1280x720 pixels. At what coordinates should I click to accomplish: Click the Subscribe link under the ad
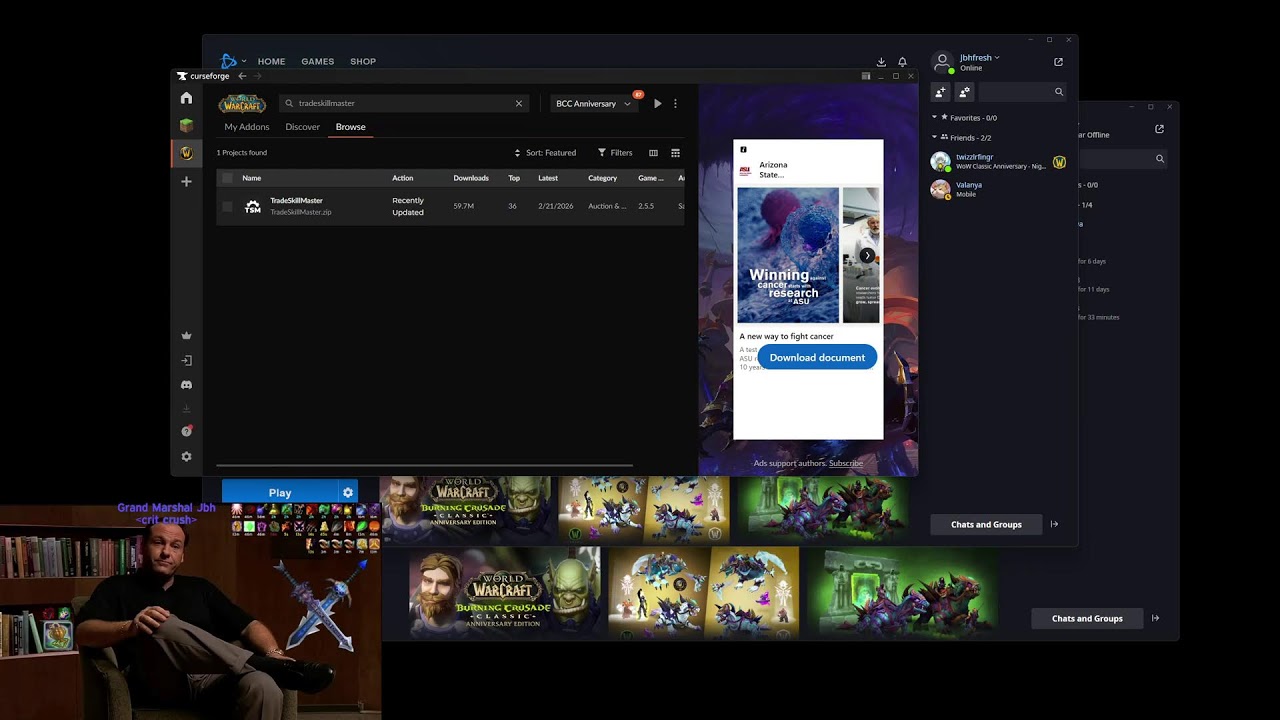point(846,463)
